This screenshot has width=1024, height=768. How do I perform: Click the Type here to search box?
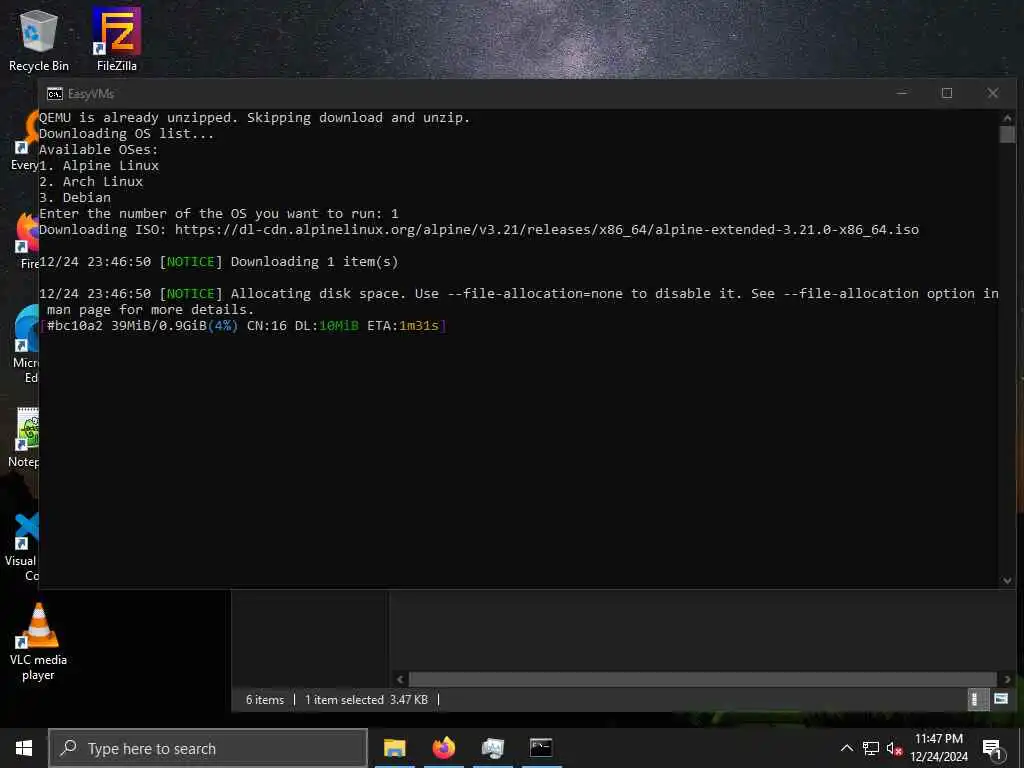(x=208, y=748)
